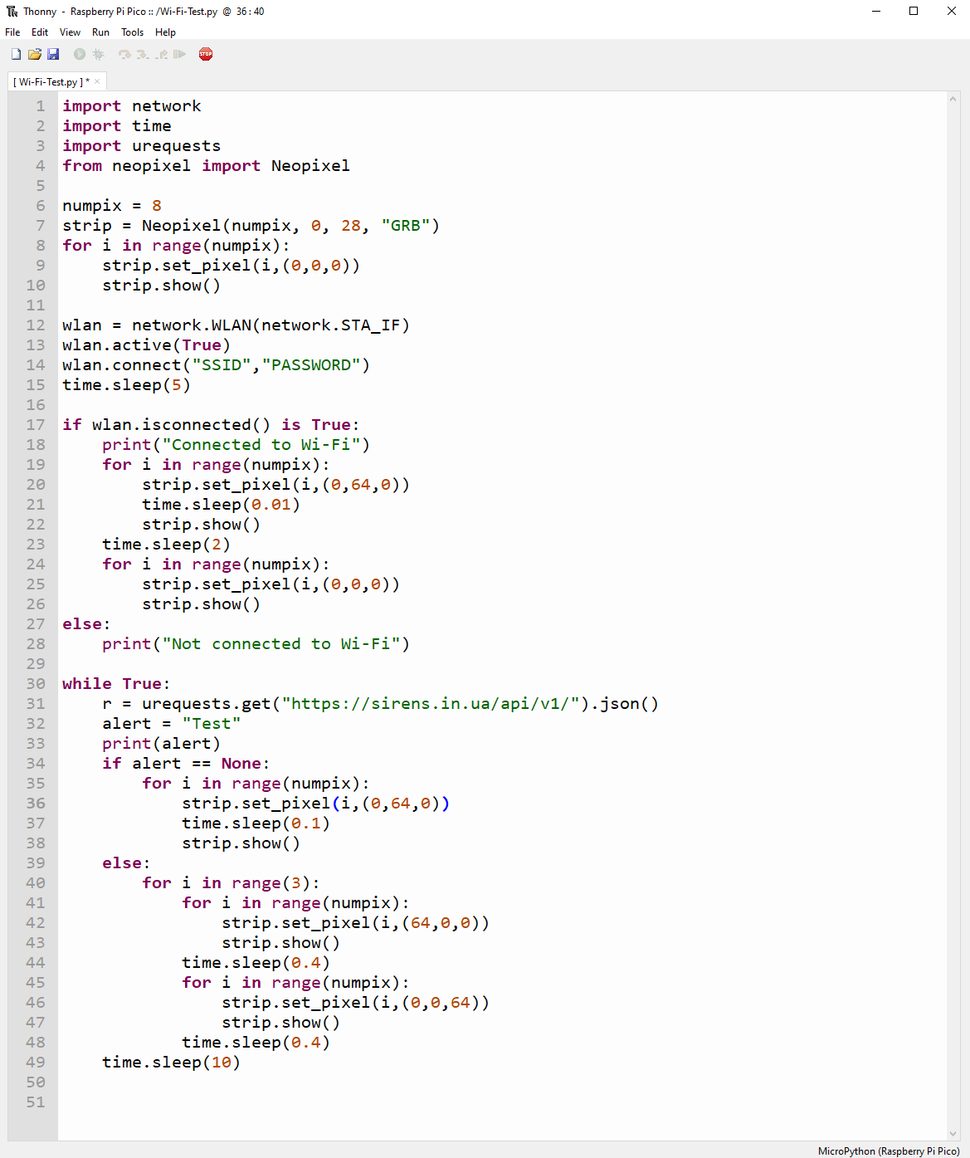Click the Step into icon
The height and width of the screenshot is (1158, 970).
(143, 54)
